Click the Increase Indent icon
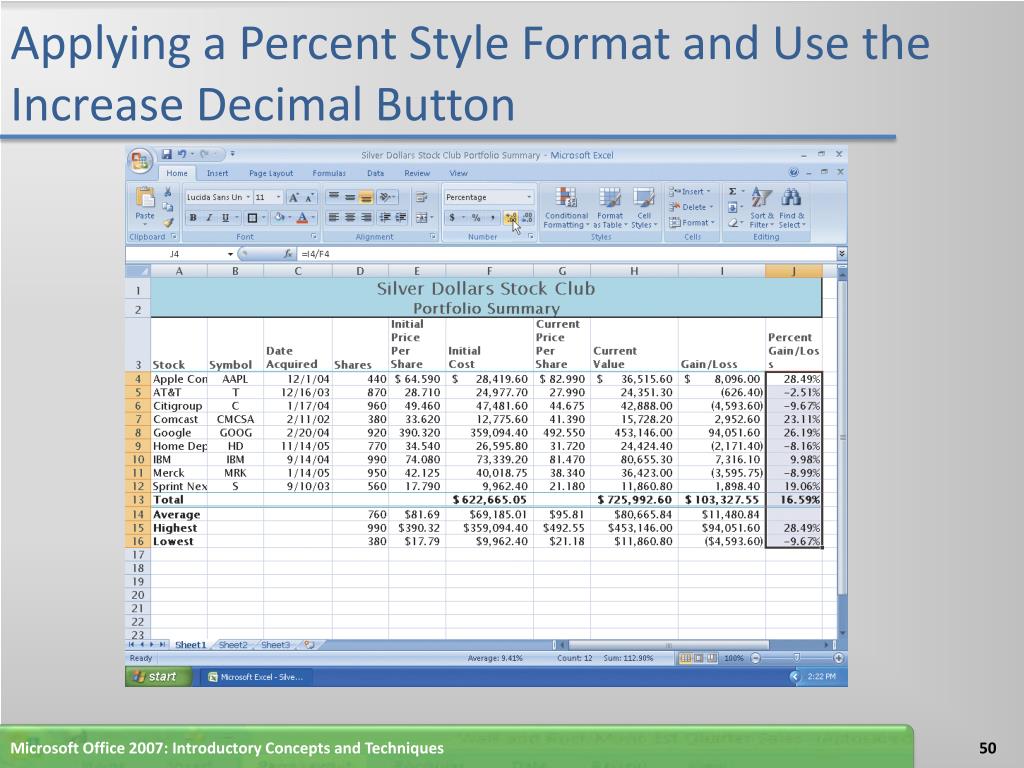The height and width of the screenshot is (768, 1024). click(x=400, y=217)
